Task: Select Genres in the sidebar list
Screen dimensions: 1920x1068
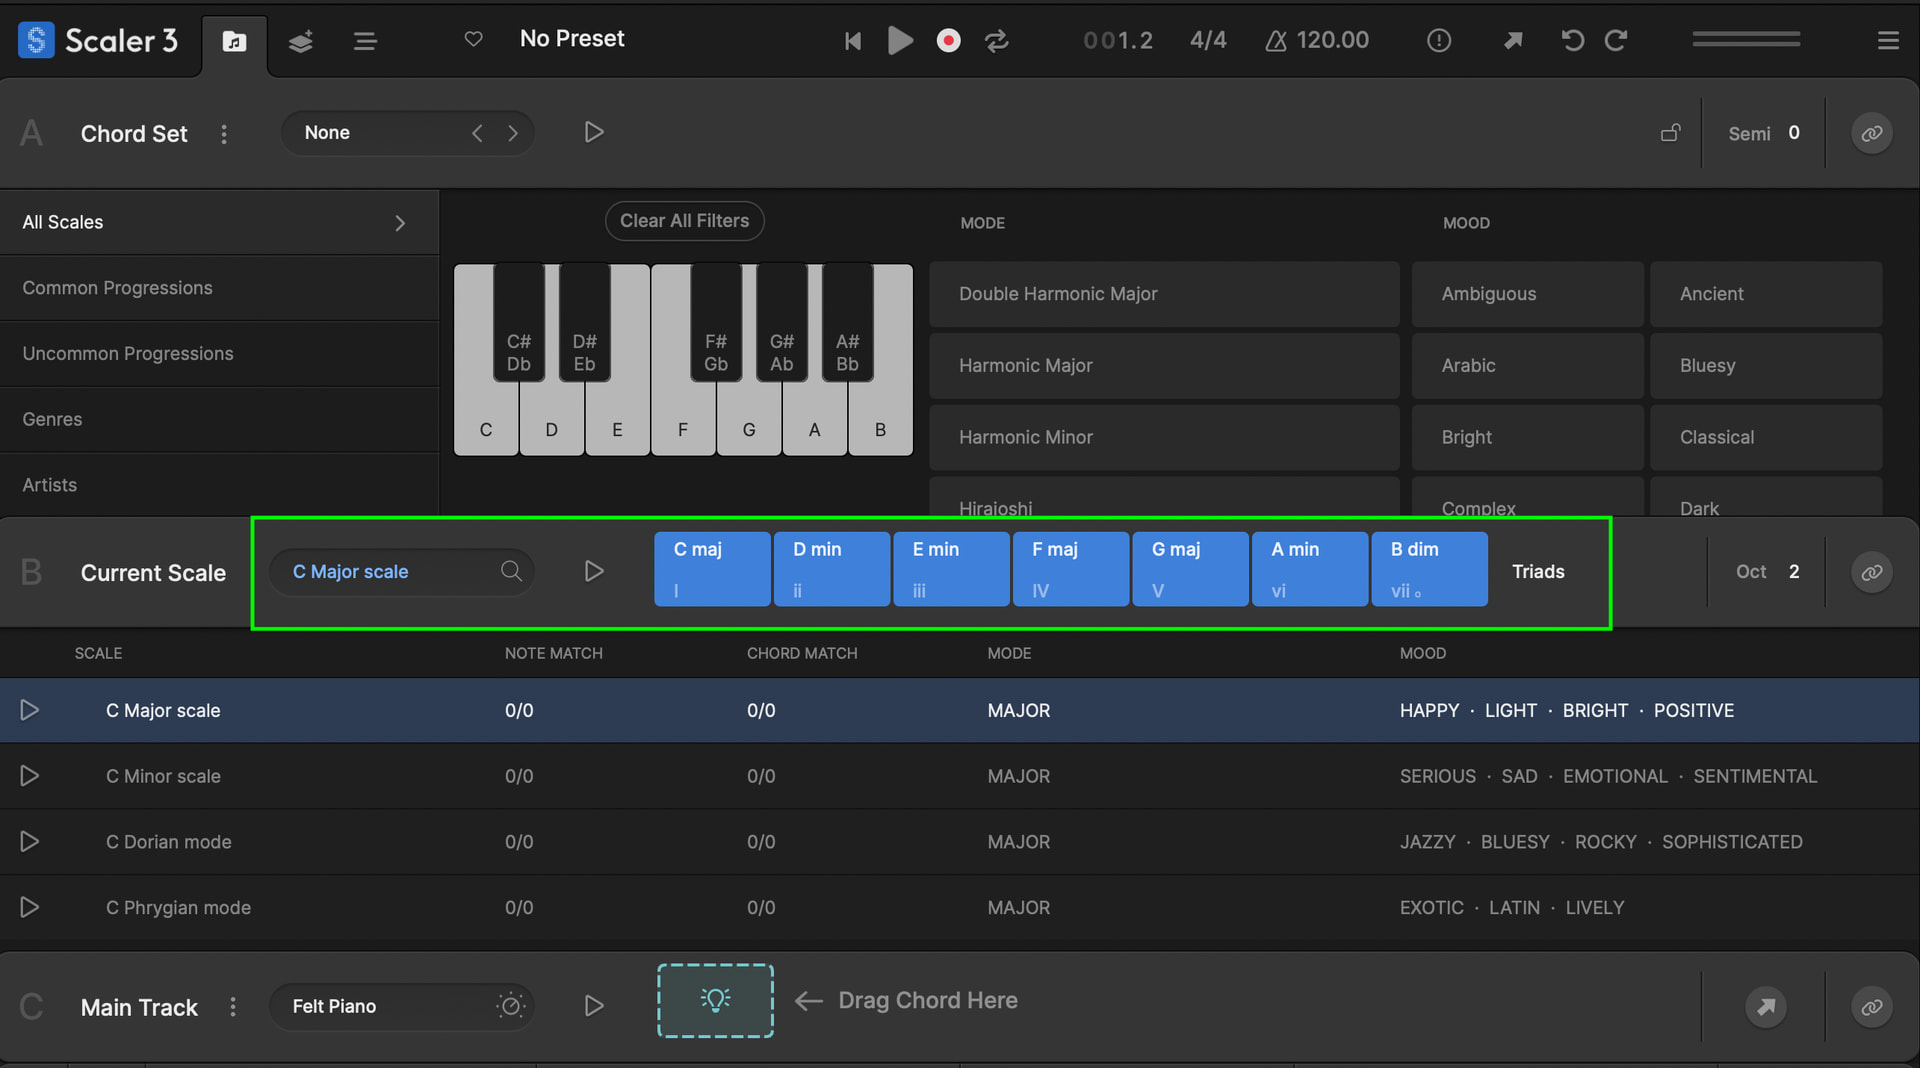Action: (x=53, y=419)
